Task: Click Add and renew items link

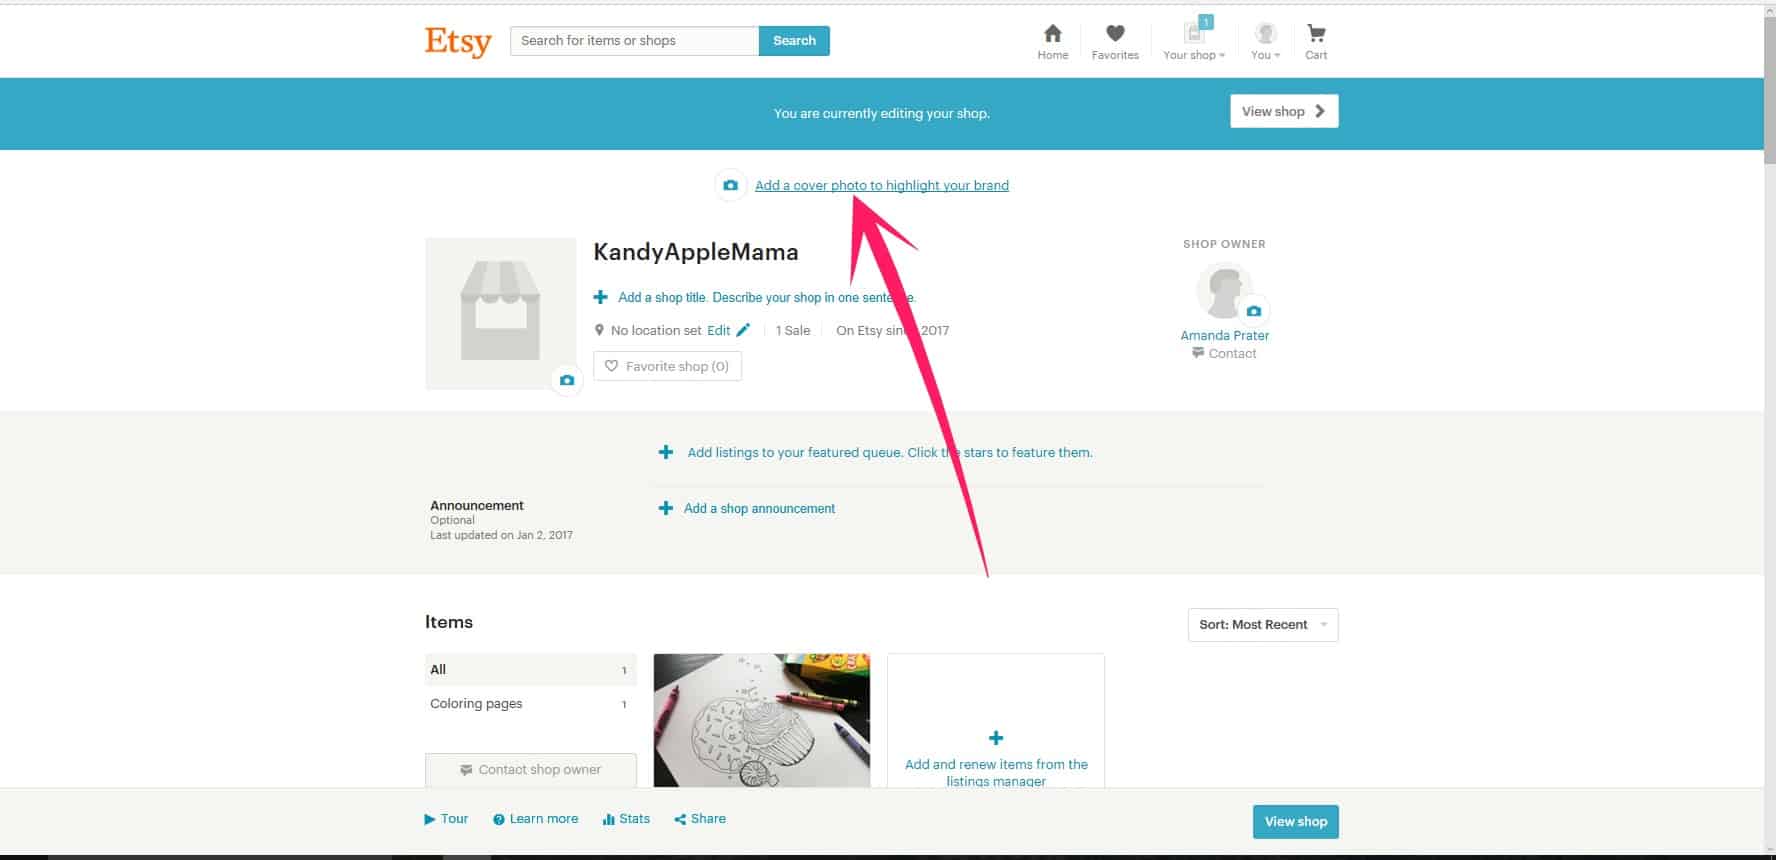Action: click(x=996, y=772)
